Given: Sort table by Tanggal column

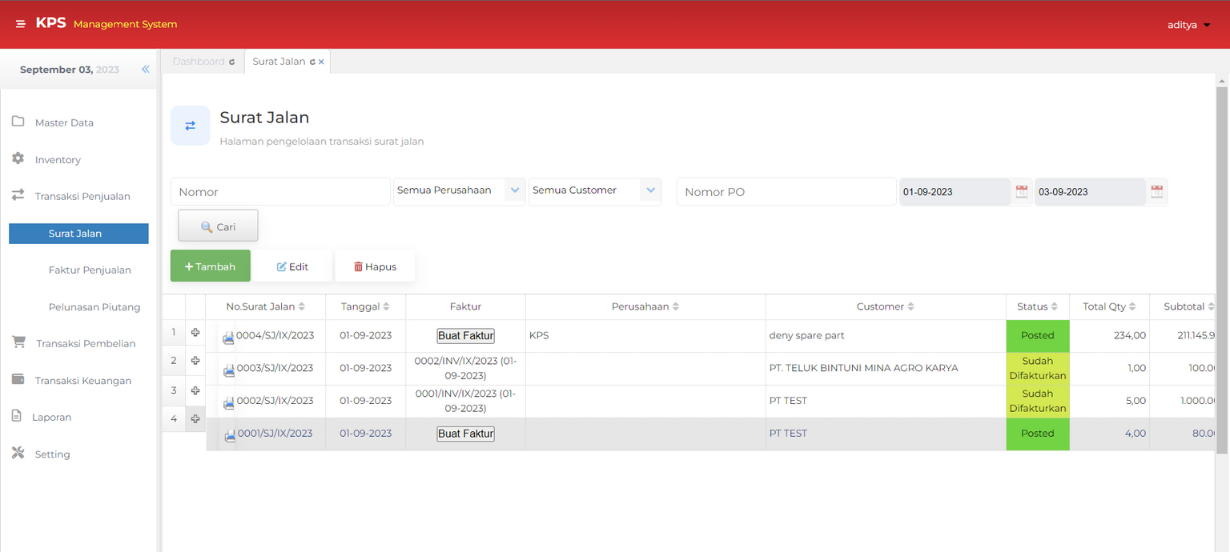Looking at the screenshot, I should pos(365,307).
